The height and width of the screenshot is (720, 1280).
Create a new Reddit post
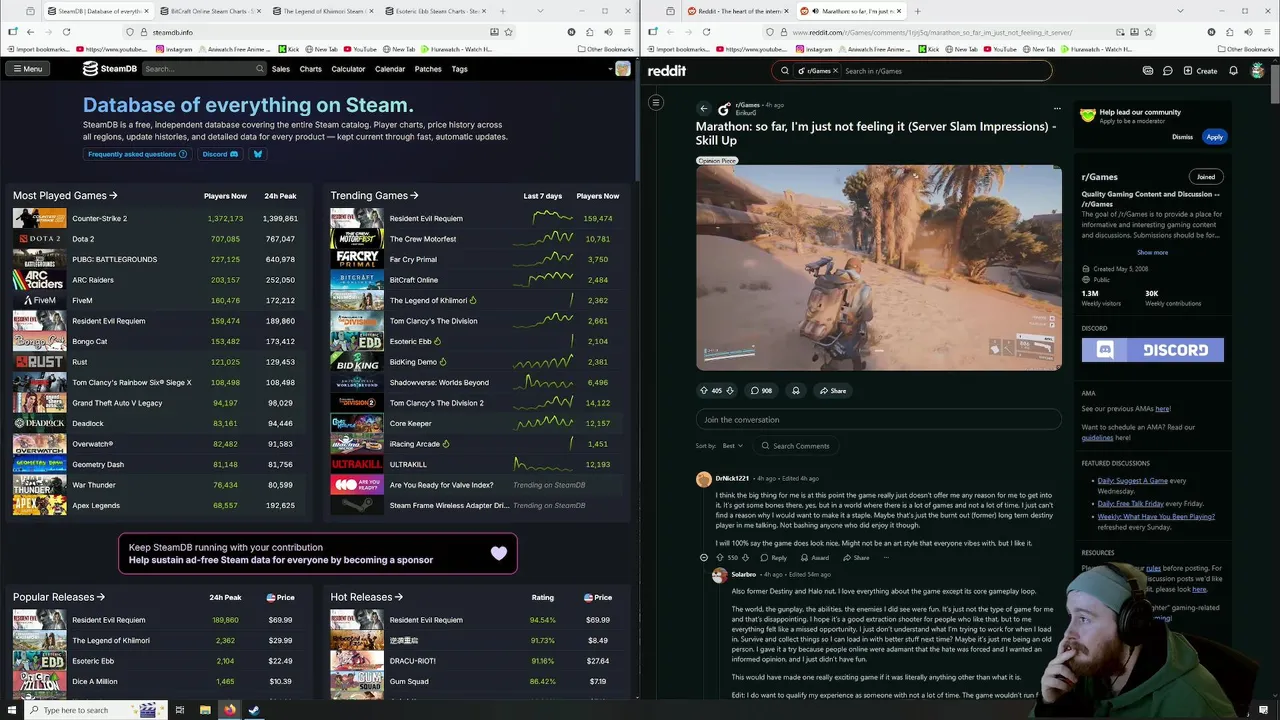click(1200, 71)
